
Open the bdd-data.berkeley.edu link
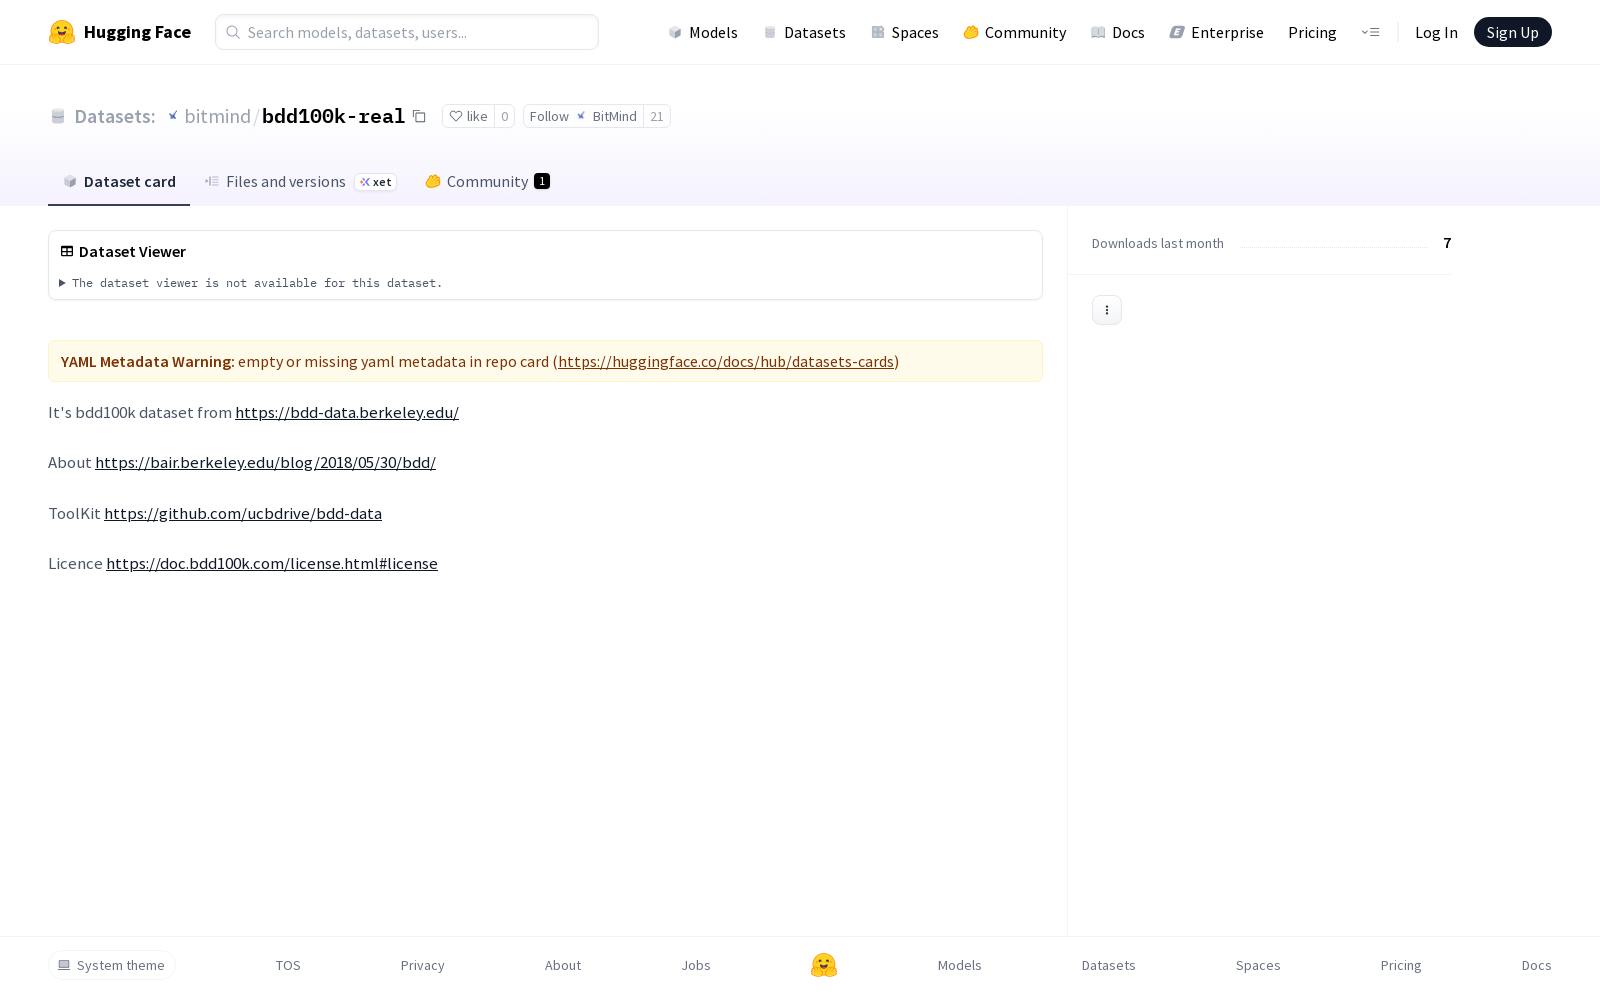tap(347, 412)
